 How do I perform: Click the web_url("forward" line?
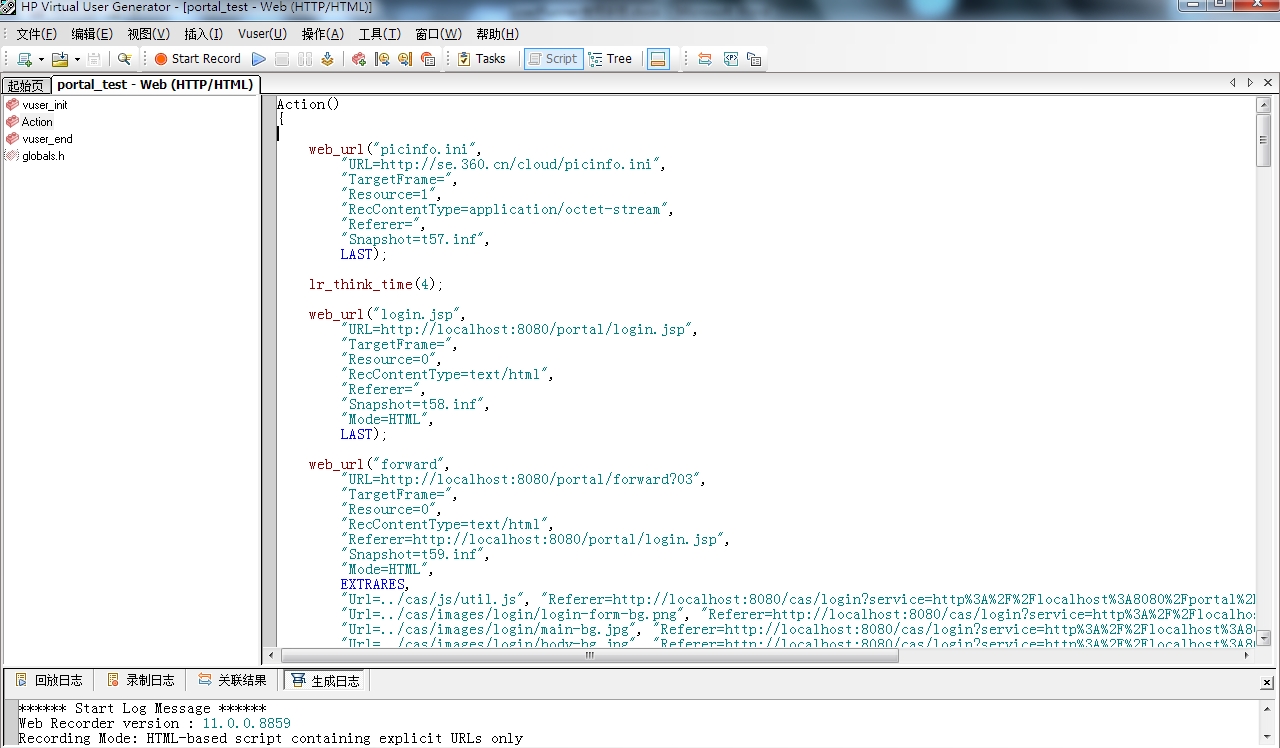pos(379,465)
